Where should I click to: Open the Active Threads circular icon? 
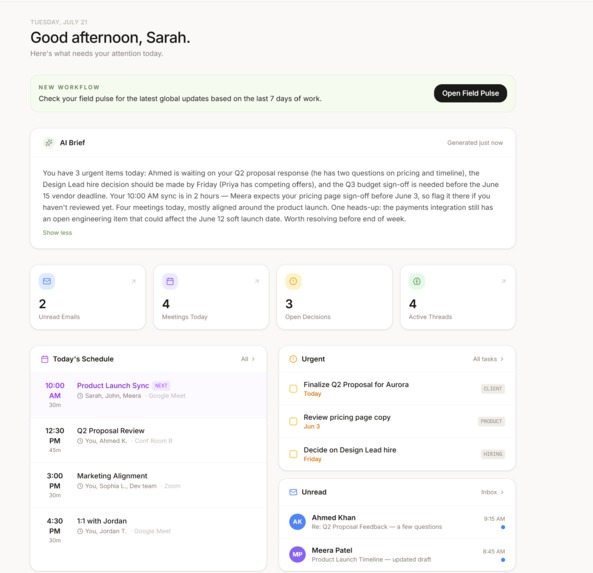(x=417, y=281)
